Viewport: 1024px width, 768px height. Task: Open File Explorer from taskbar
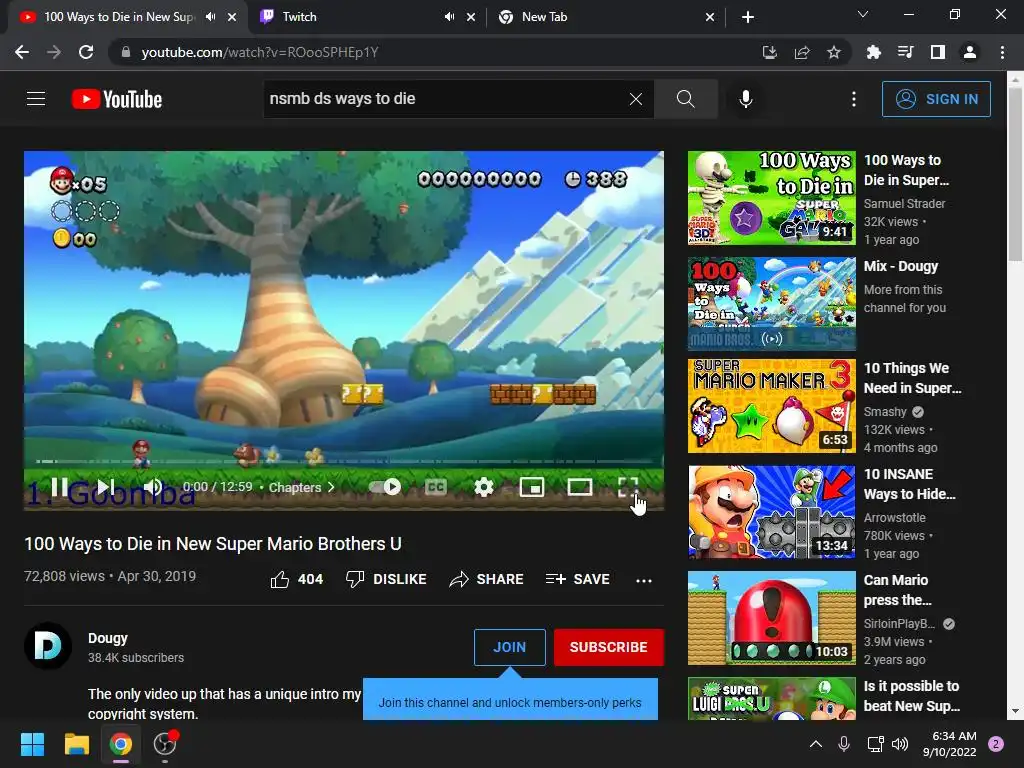[x=76, y=744]
